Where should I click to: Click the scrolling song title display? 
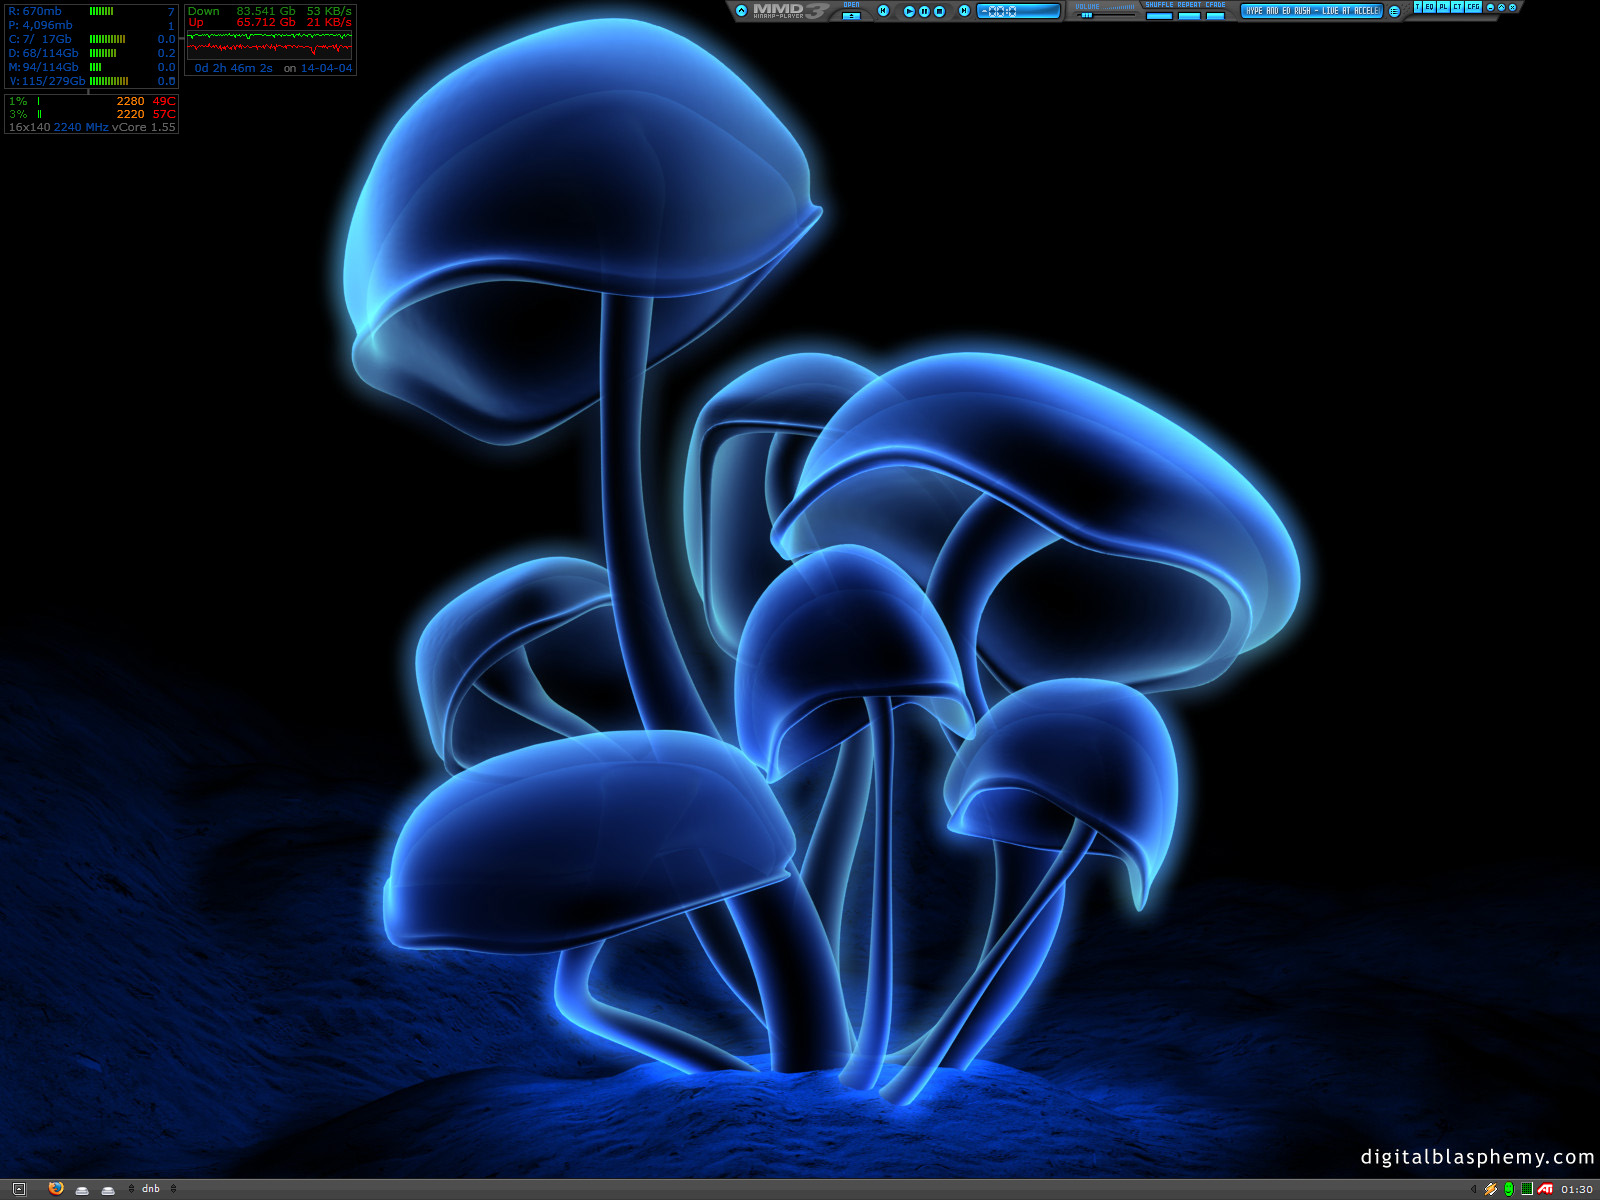pyautogui.click(x=1312, y=11)
